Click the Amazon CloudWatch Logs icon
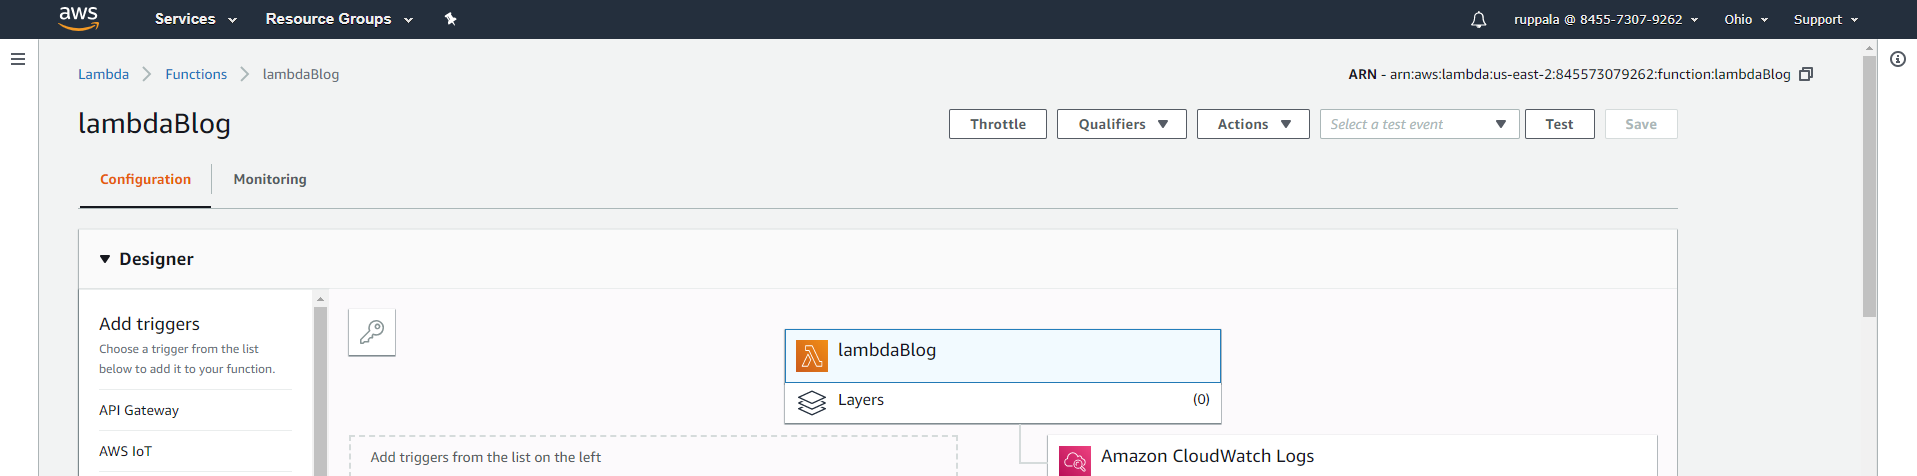The height and width of the screenshot is (476, 1917). pos(1074,461)
